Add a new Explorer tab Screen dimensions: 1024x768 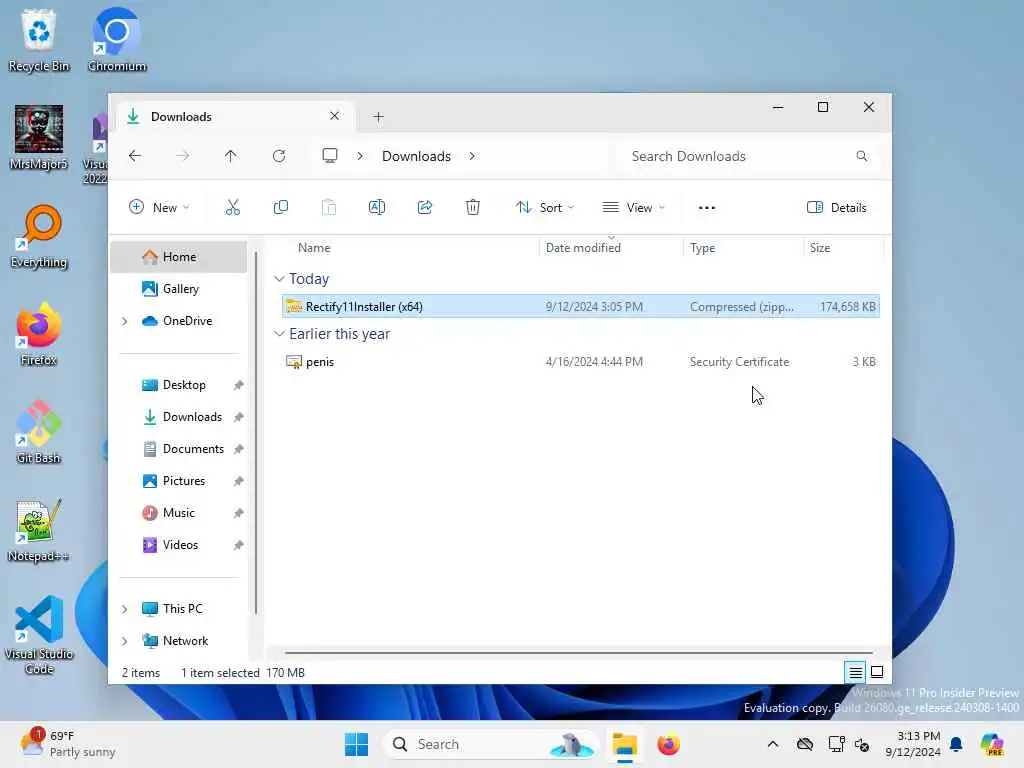pos(378,117)
